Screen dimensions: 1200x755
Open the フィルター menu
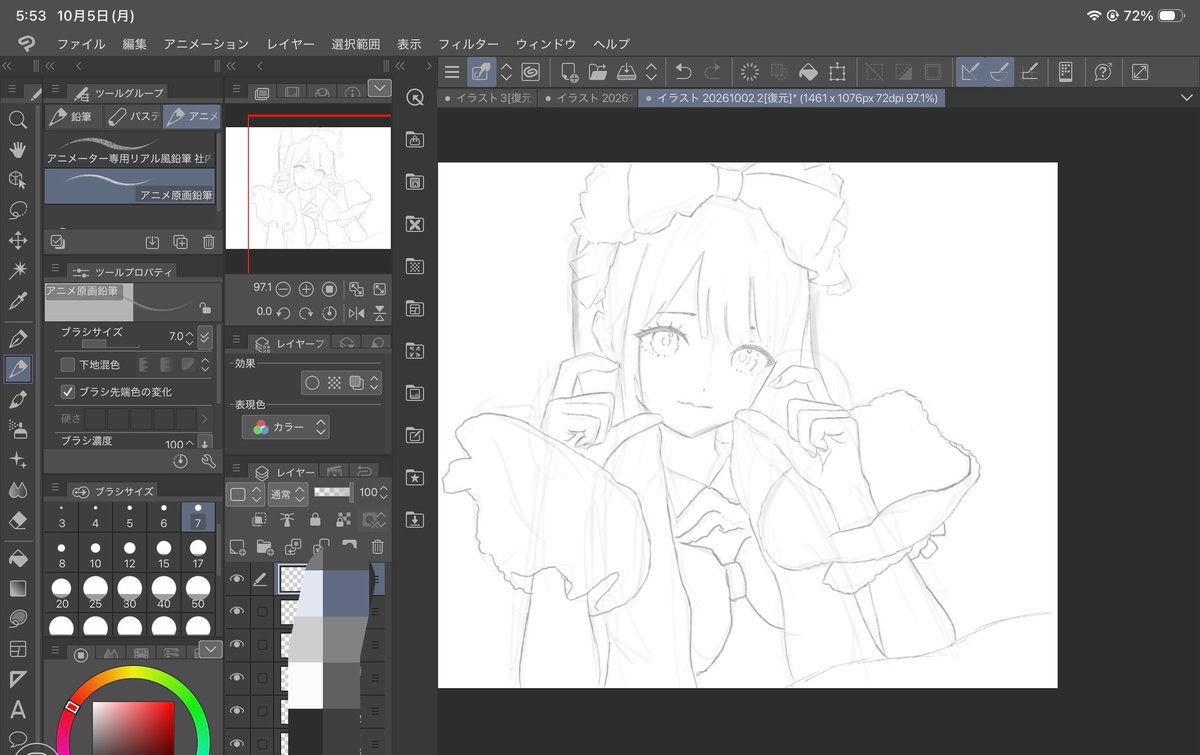[468, 44]
